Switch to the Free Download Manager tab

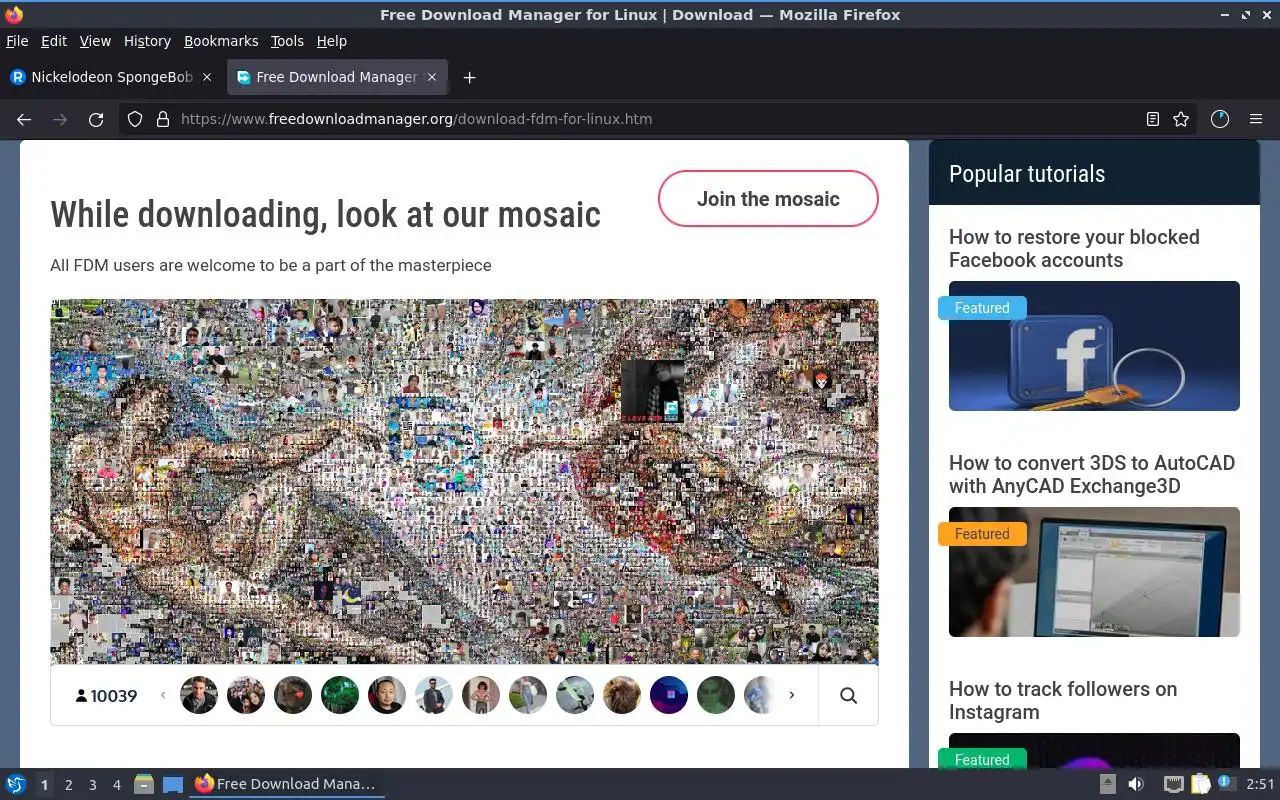click(x=337, y=77)
